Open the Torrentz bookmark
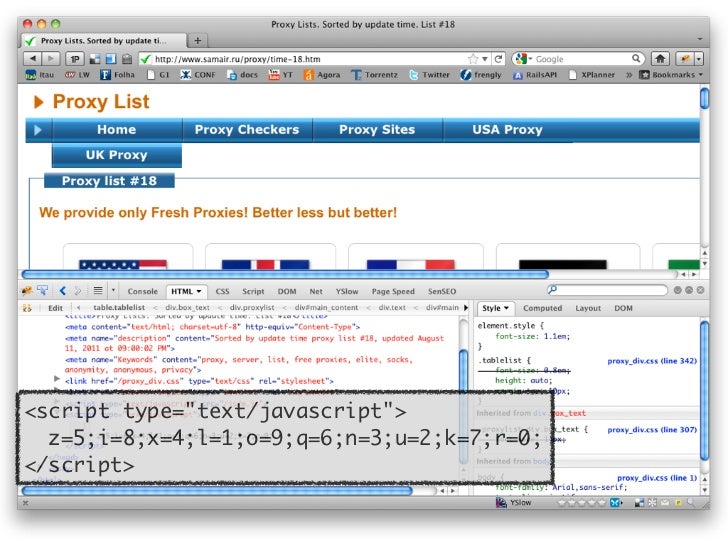Screen dimensions: 728x546 (374, 75)
